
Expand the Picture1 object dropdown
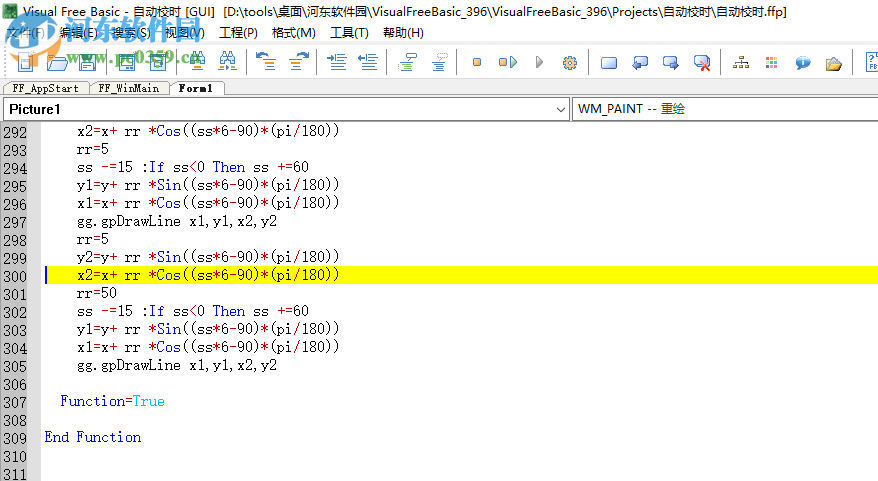click(x=560, y=109)
